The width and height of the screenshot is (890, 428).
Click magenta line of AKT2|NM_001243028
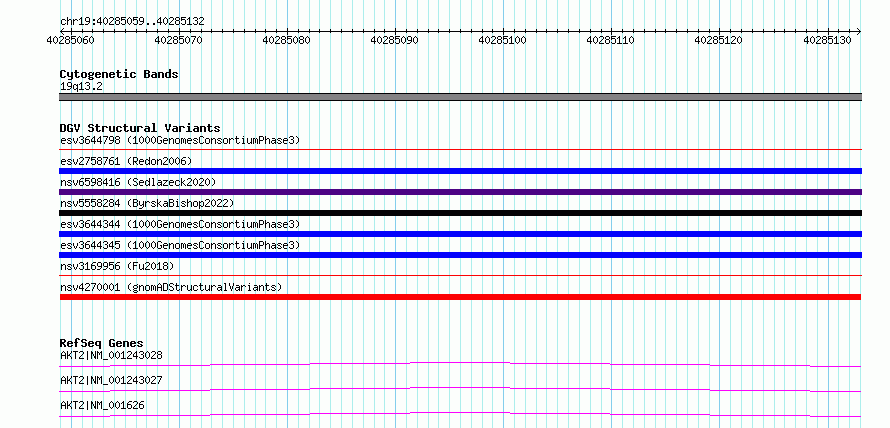[460, 364]
